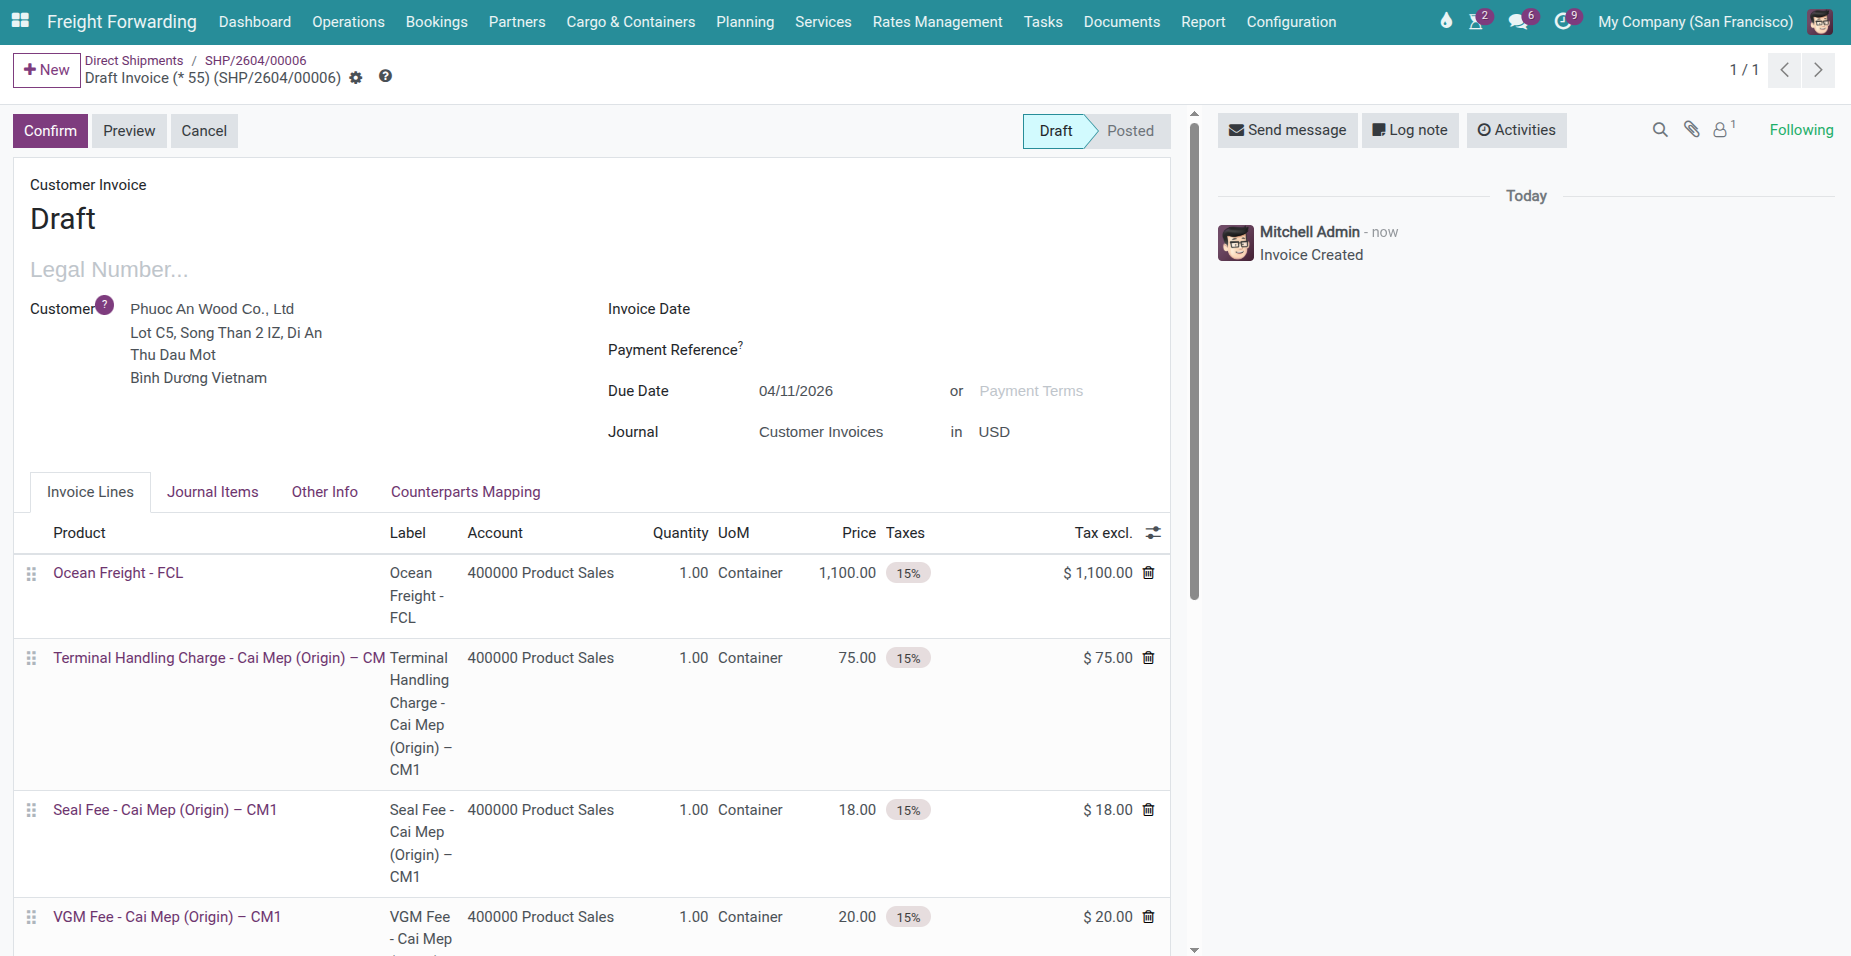This screenshot has height=956, width=1851.
Task: Click the form's vertical scrollbar thumb
Action: pos(1194,360)
